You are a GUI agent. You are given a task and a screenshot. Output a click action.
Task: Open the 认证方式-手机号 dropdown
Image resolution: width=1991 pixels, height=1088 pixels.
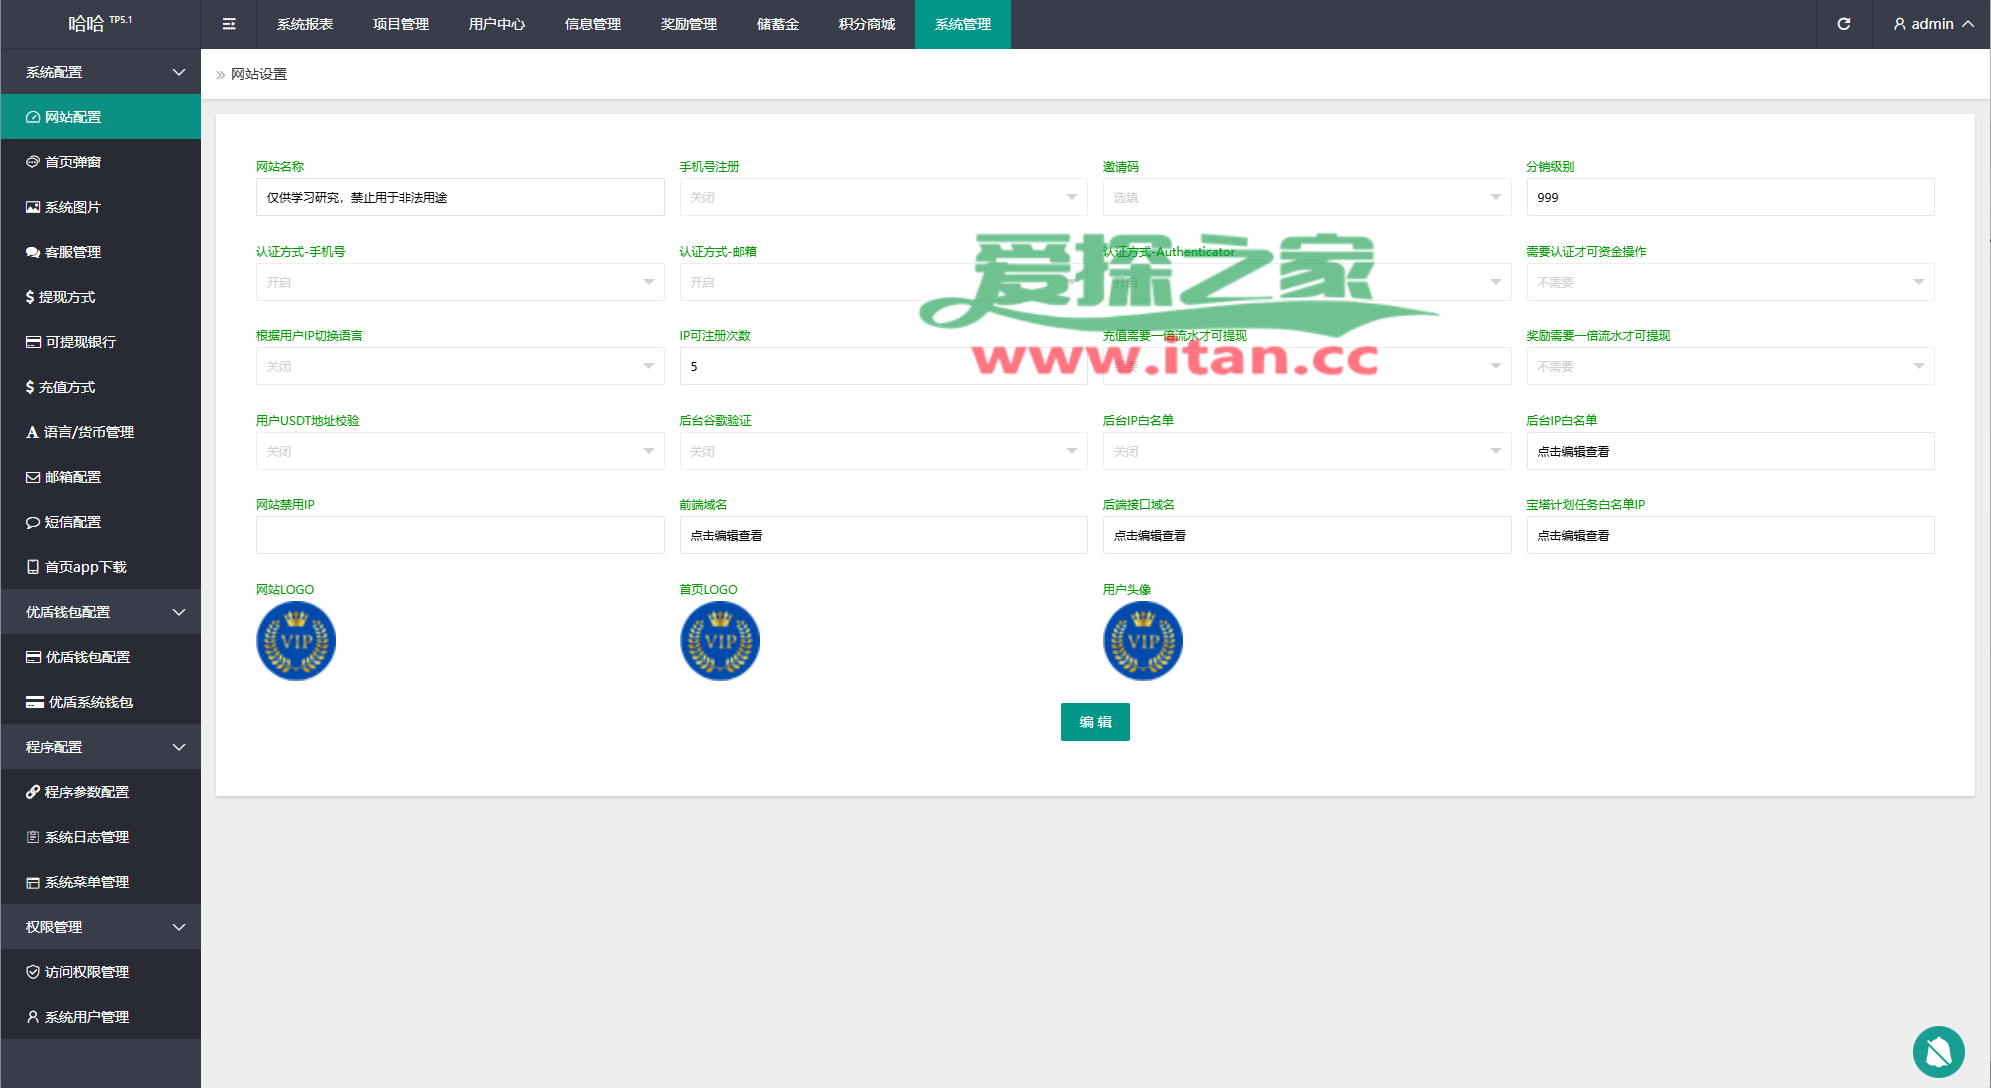460,282
